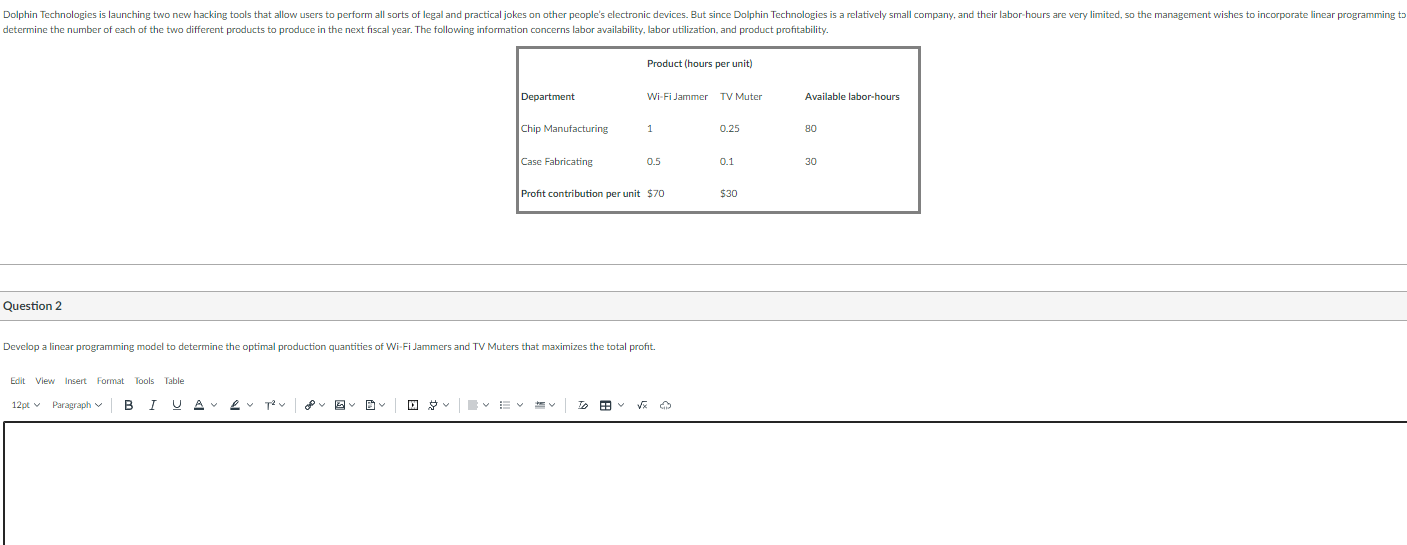Expand the text color options arrow

click(214, 405)
